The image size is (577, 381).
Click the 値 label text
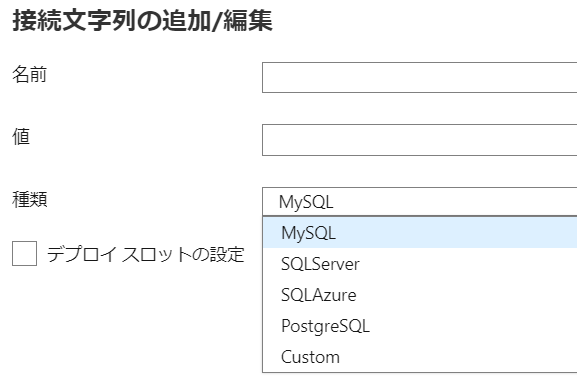pyautogui.click(x=21, y=137)
